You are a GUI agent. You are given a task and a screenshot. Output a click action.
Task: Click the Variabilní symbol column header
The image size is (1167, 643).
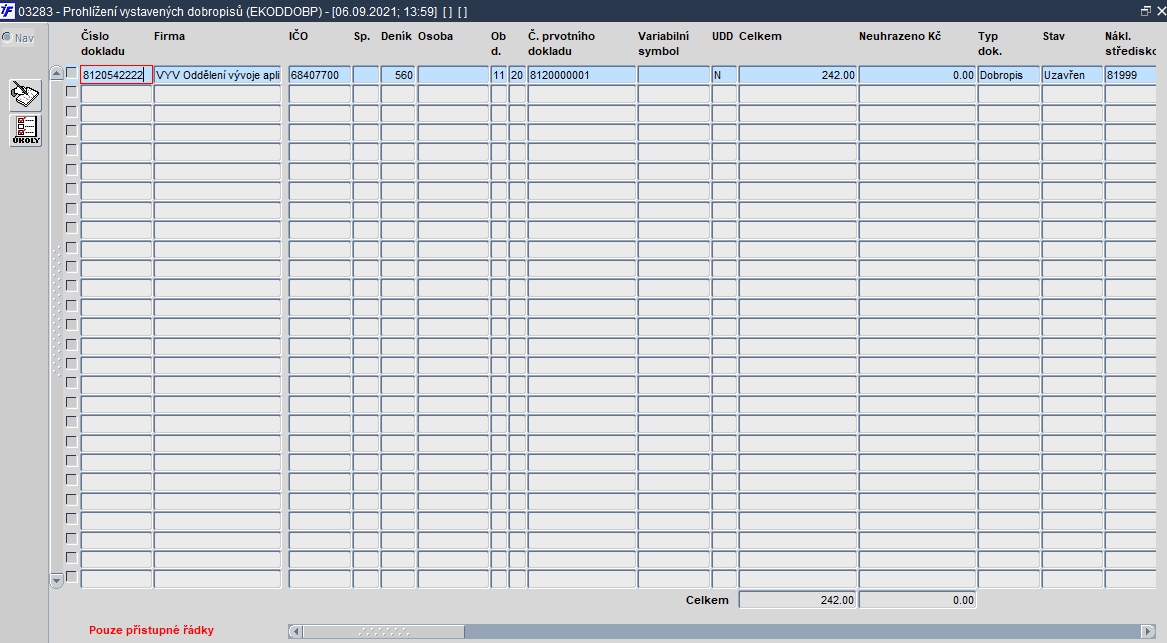pyautogui.click(x=663, y=44)
